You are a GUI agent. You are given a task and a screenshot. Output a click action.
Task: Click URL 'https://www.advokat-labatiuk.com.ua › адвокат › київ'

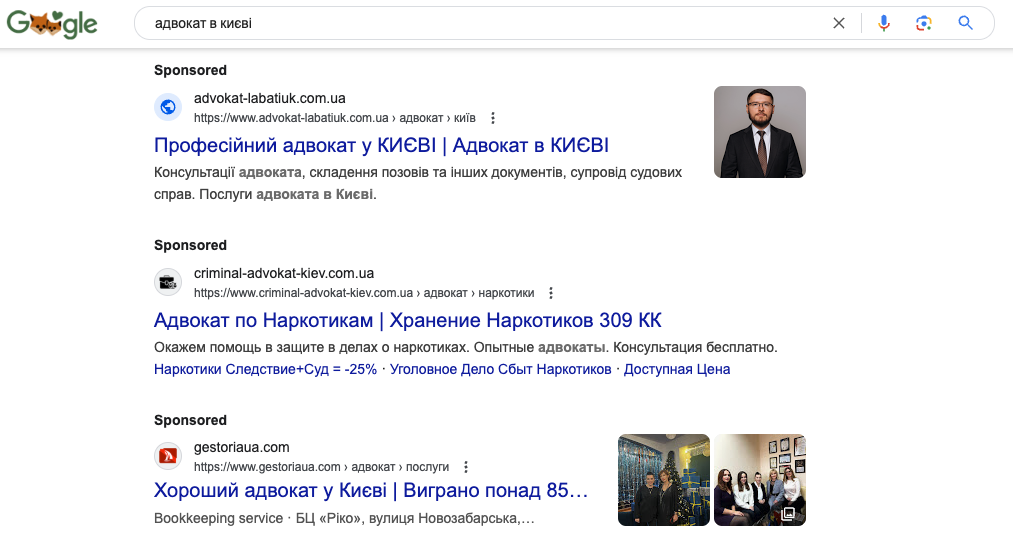tap(335, 118)
